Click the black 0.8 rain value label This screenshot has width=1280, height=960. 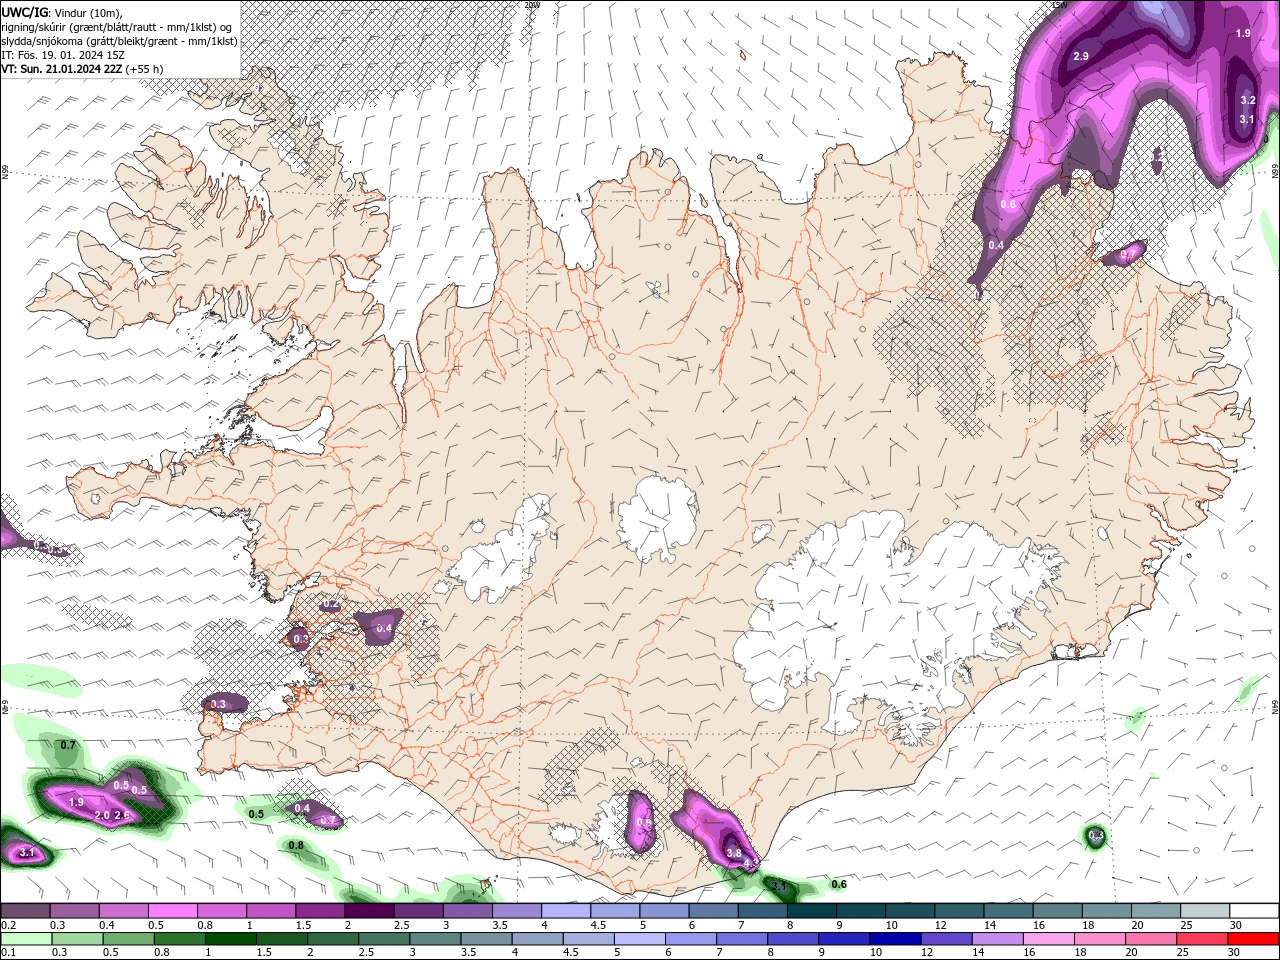(x=296, y=846)
